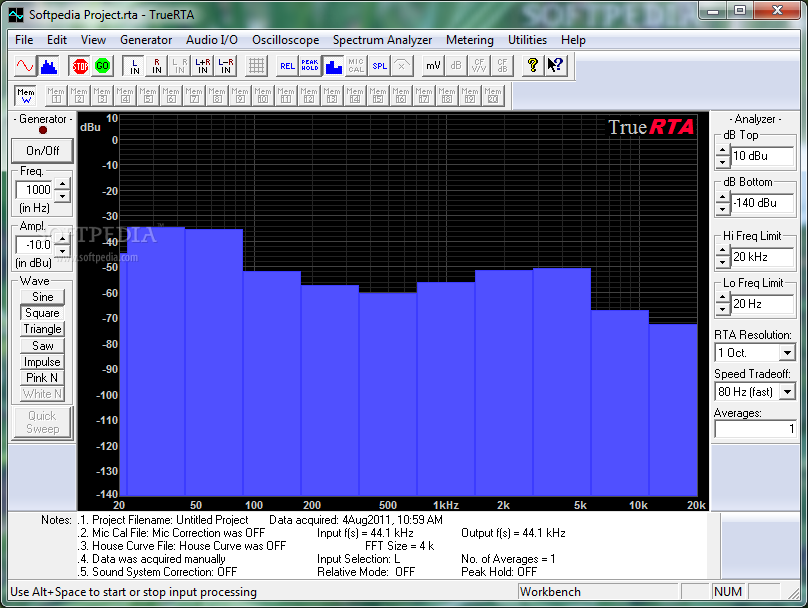The image size is (808, 608).
Task: Toggle the generator On/Off button
Action: pos(43,151)
